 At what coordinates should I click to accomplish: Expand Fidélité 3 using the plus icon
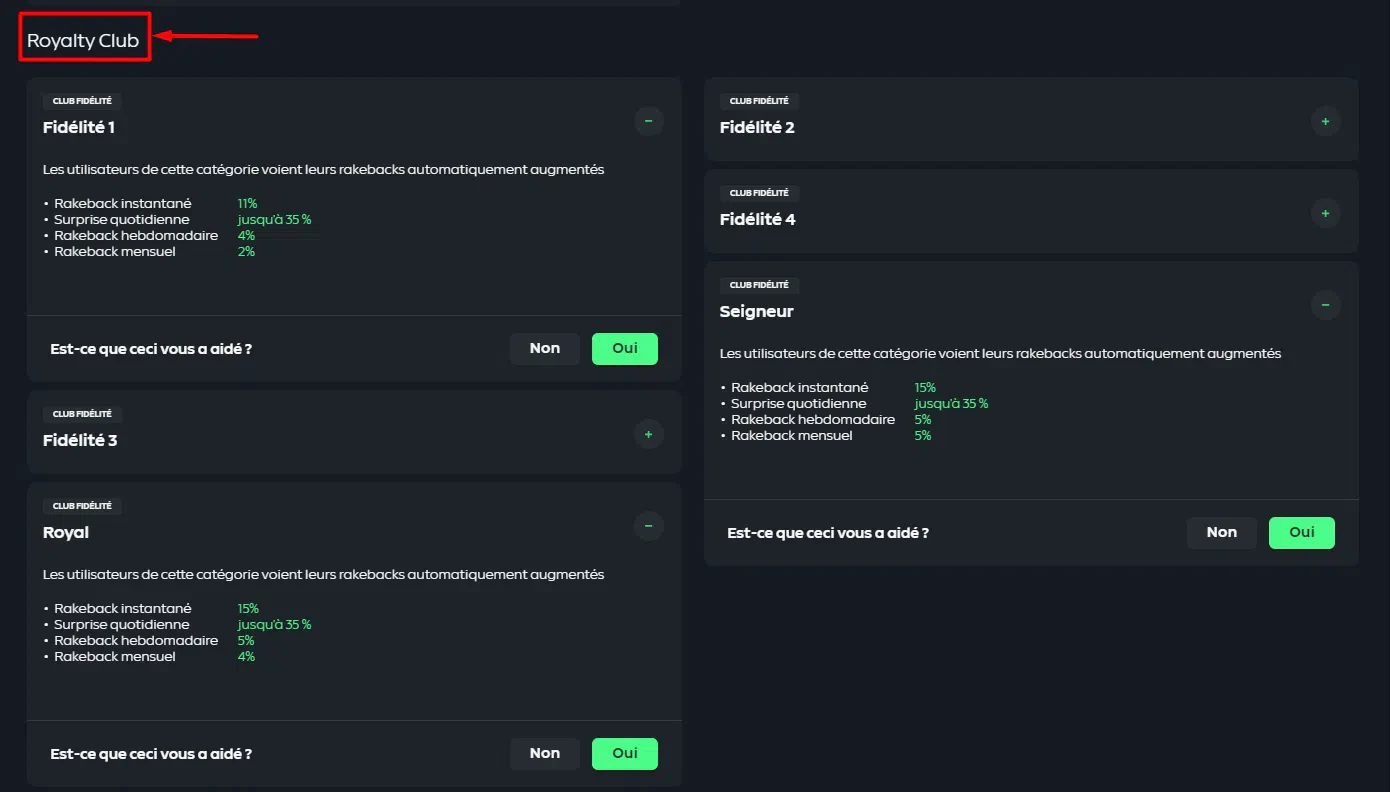(x=648, y=434)
